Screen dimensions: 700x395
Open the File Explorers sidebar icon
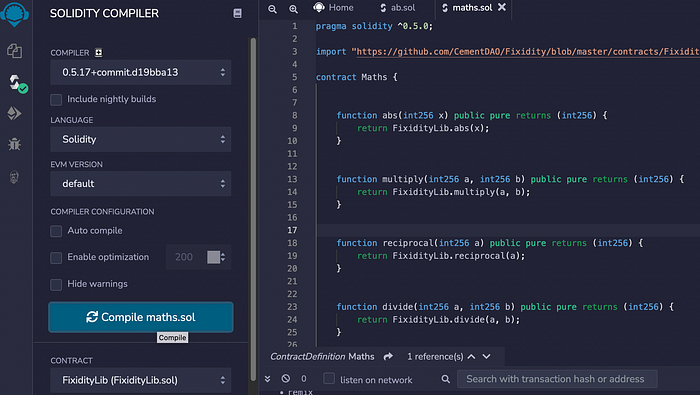pos(15,51)
